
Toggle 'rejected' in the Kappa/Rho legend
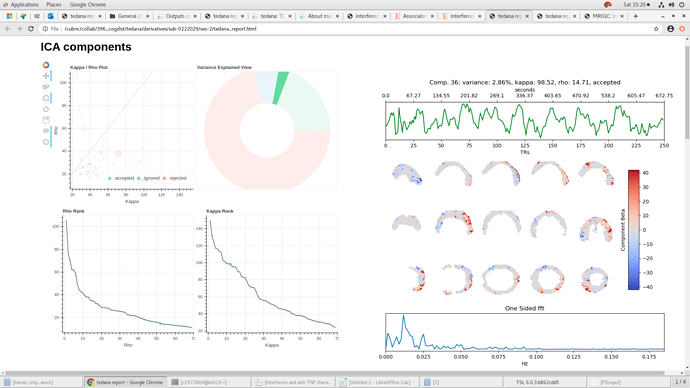point(175,178)
